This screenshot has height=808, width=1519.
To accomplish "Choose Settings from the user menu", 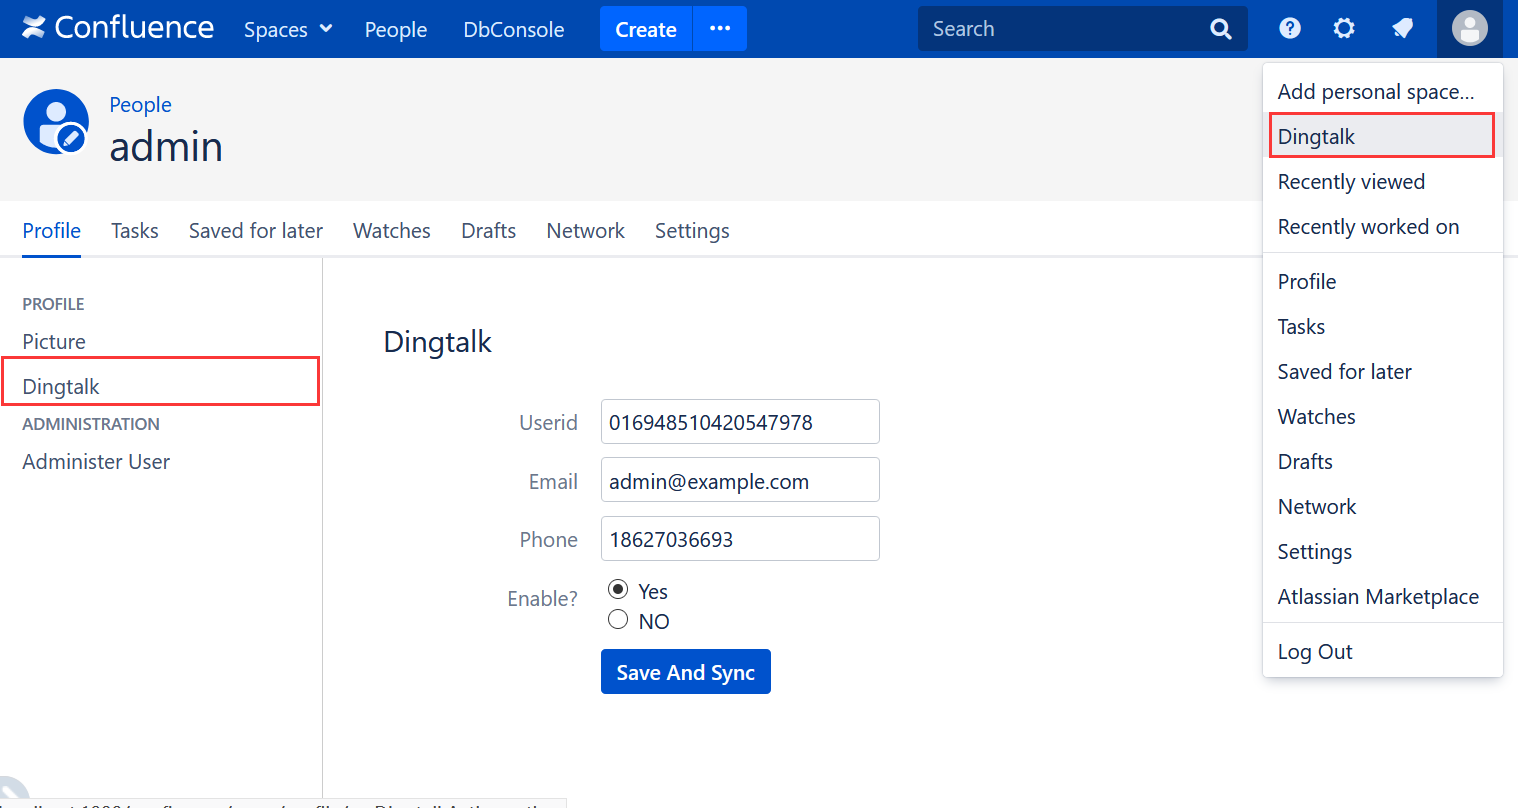I will coord(1383,552).
